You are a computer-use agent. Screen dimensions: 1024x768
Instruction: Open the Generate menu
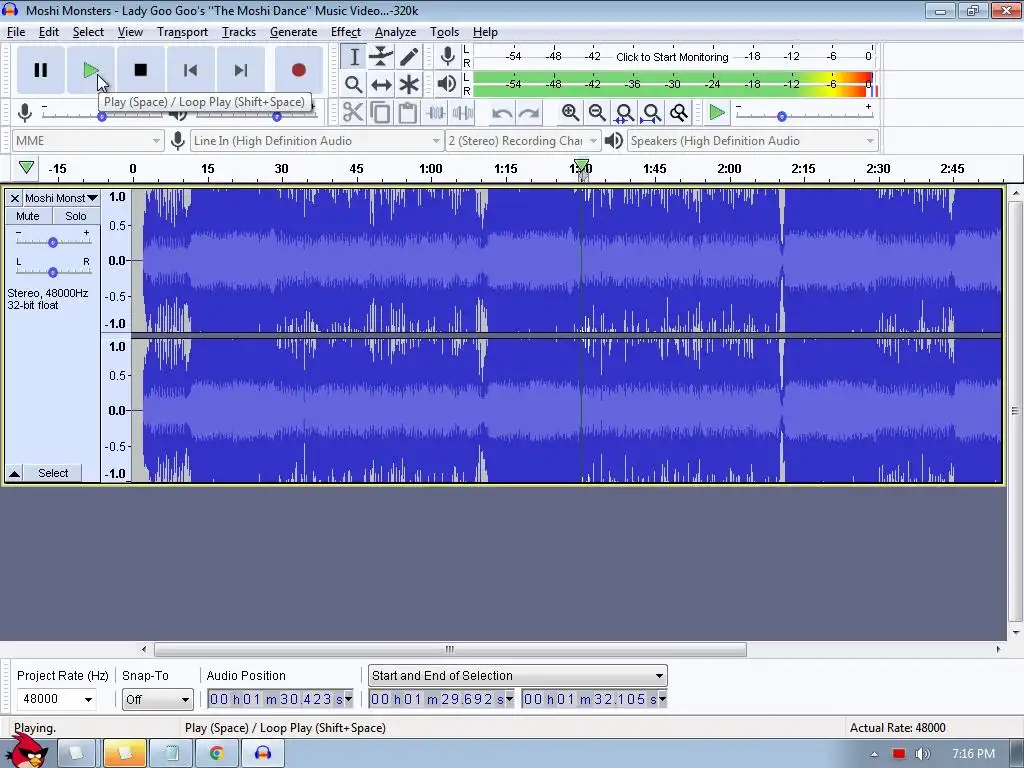click(293, 32)
